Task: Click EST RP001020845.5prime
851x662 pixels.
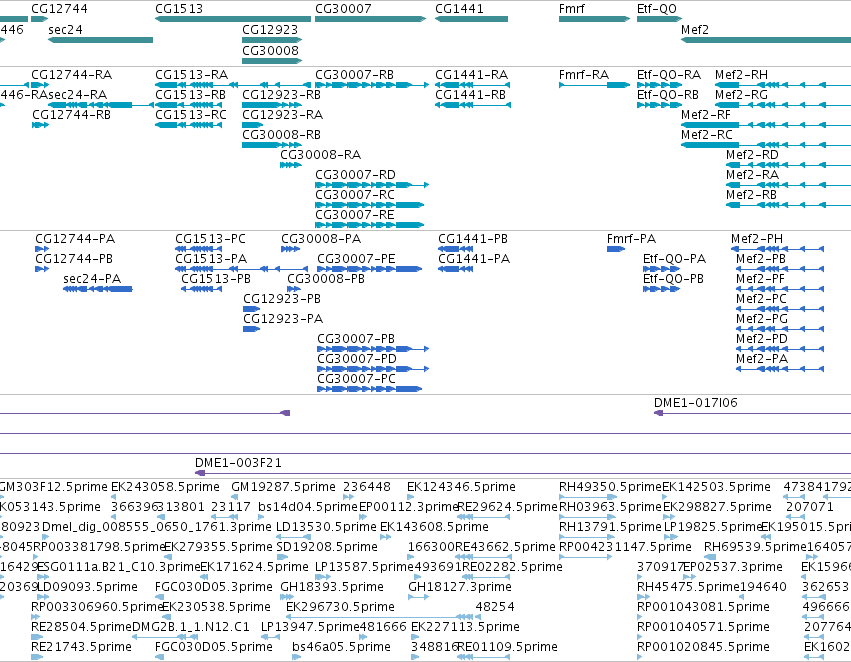Action: [x=703, y=647]
